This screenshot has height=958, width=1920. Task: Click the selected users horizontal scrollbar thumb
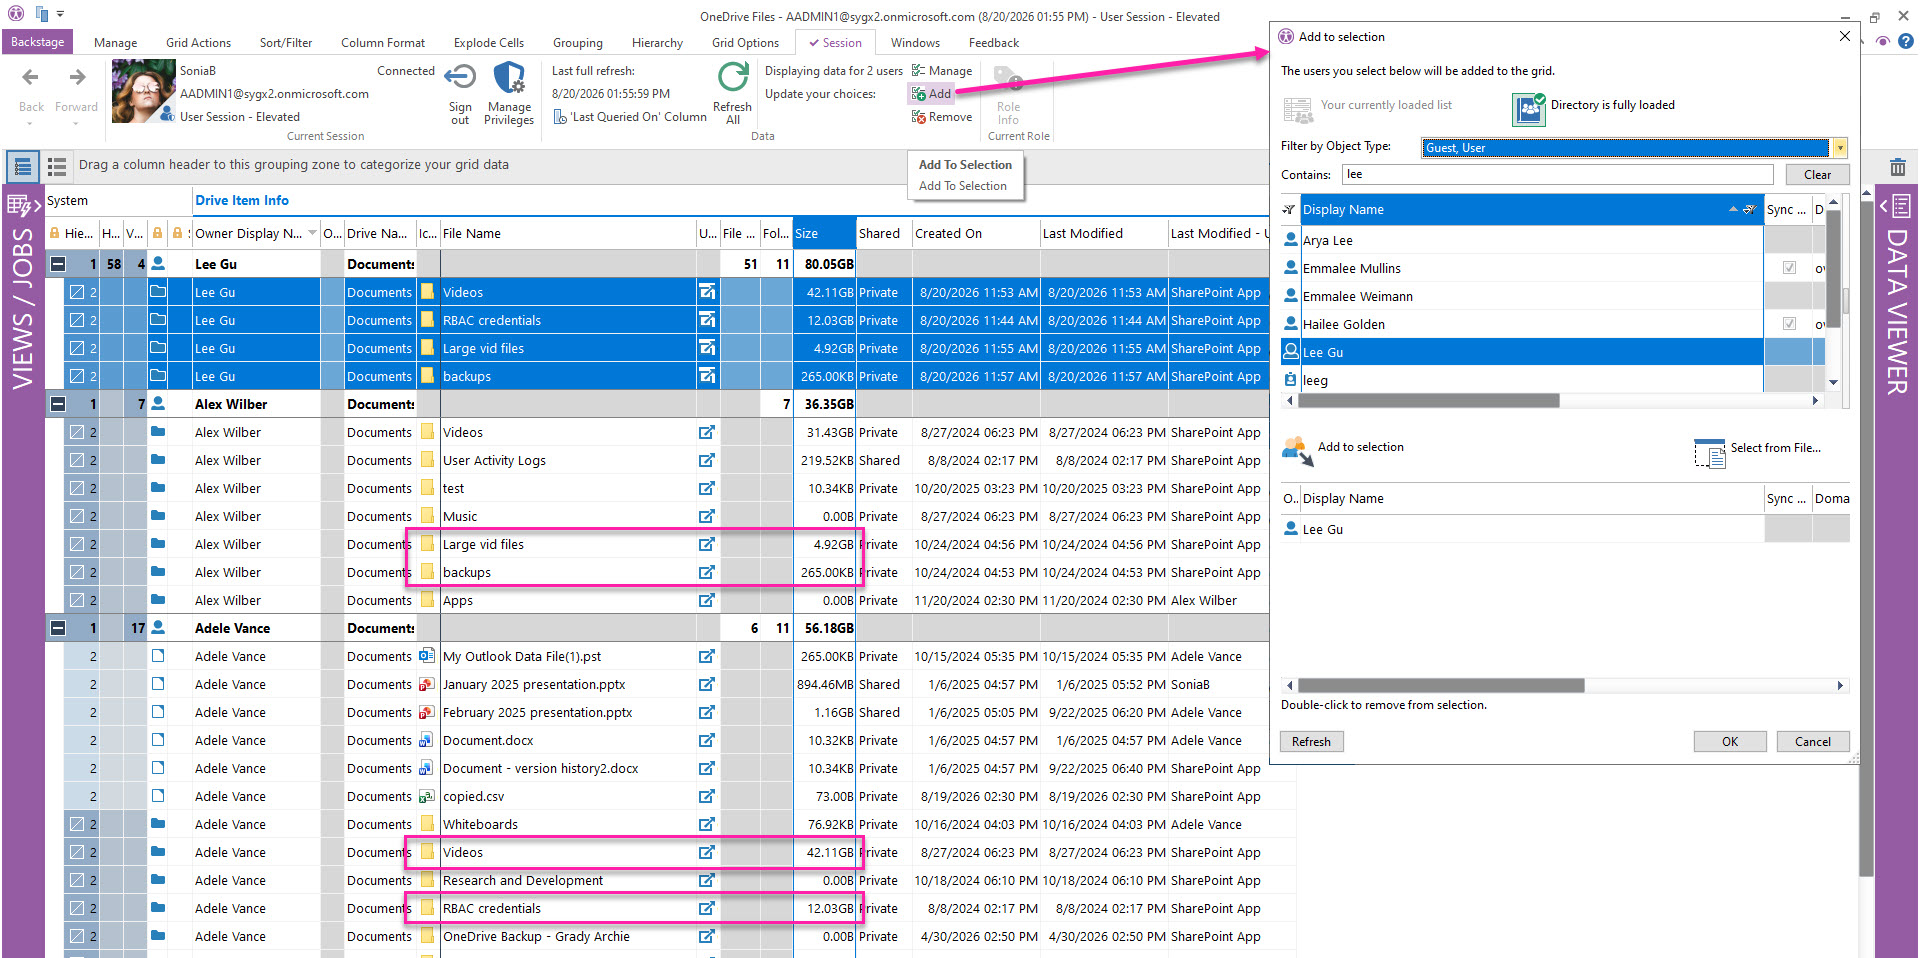pos(1441,686)
